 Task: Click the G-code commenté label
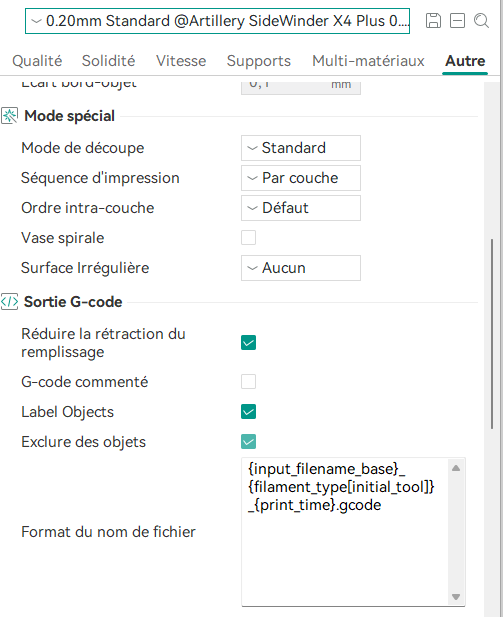tap(85, 382)
